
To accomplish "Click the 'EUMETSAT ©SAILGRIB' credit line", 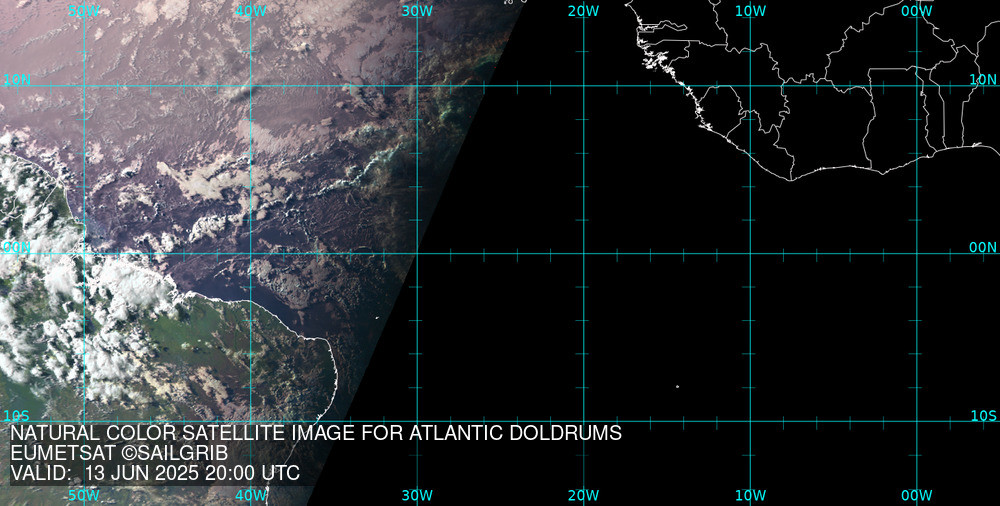I will point(119,454).
